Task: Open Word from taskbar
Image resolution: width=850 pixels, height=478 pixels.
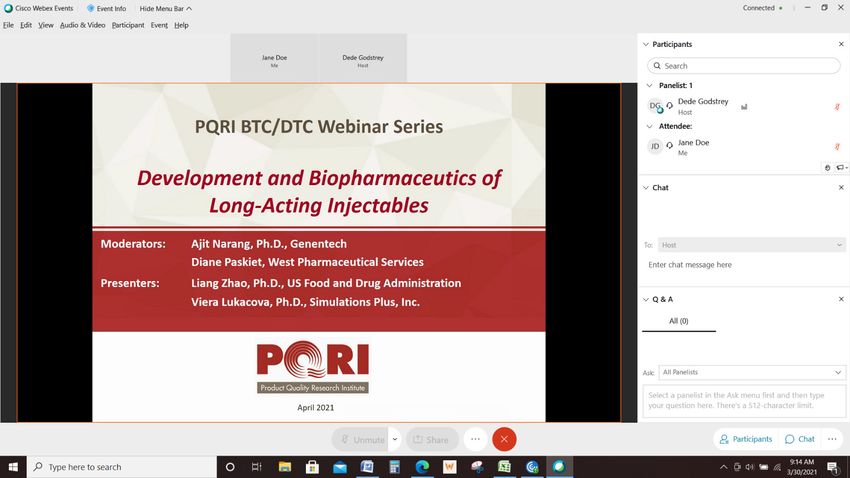Action: (367, 467)
